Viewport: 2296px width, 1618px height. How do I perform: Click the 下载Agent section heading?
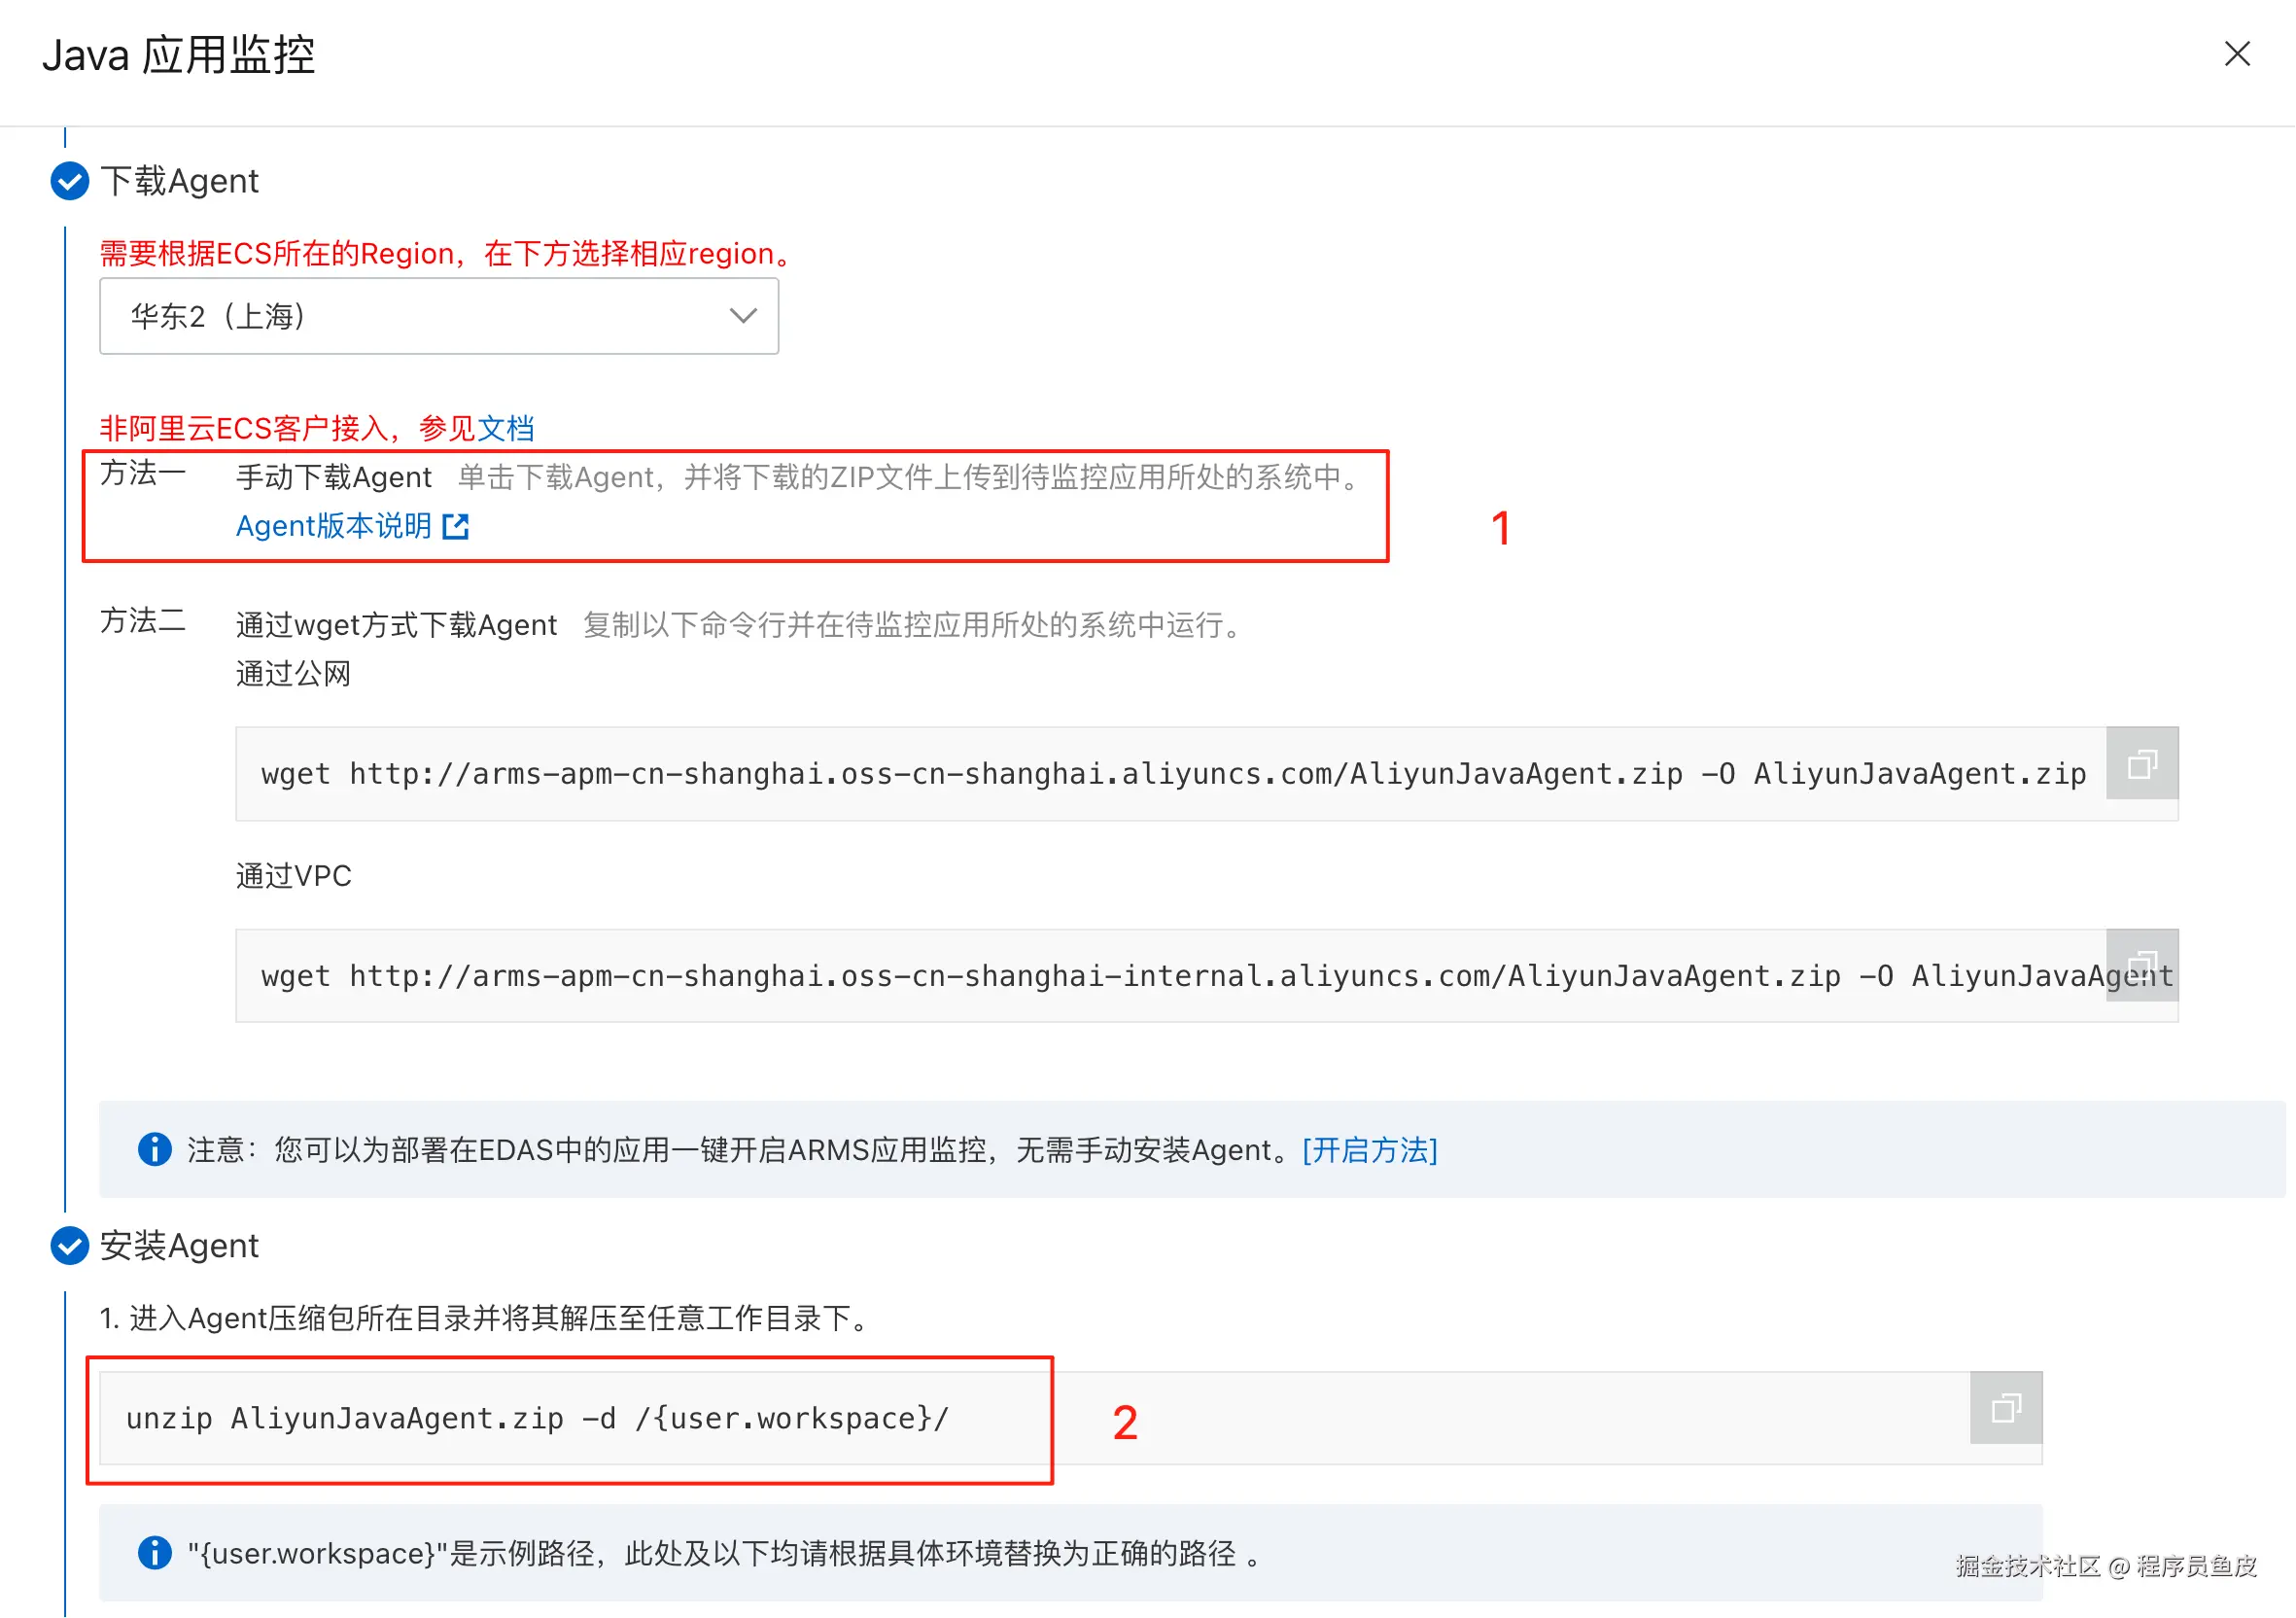coord(179,181)
